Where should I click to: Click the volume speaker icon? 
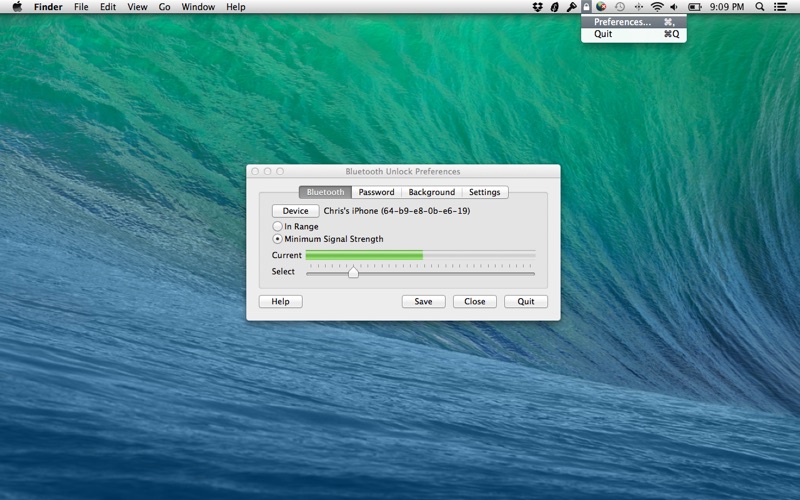(674, 7)
